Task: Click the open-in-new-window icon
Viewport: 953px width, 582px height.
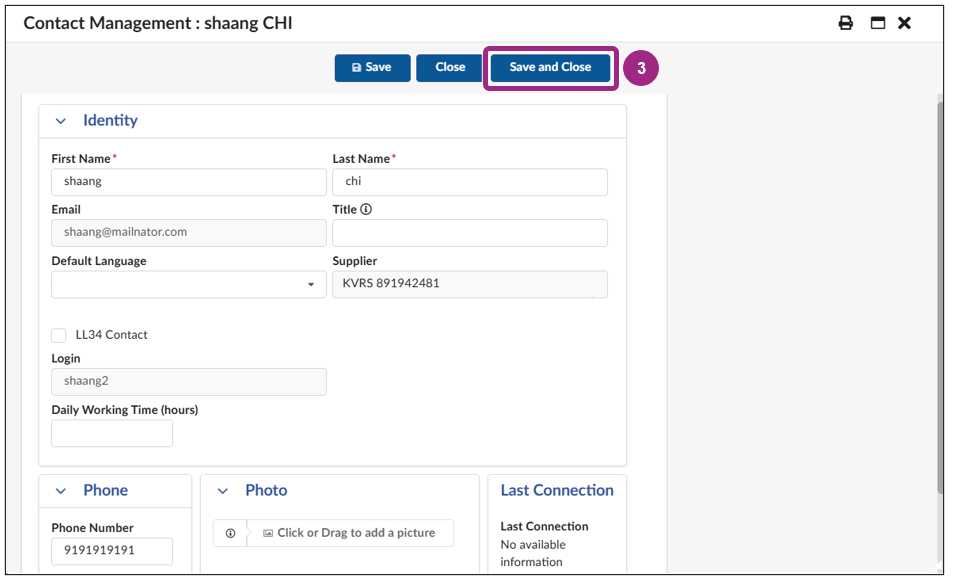Action: pyautogui.click(x=877, y=22)
